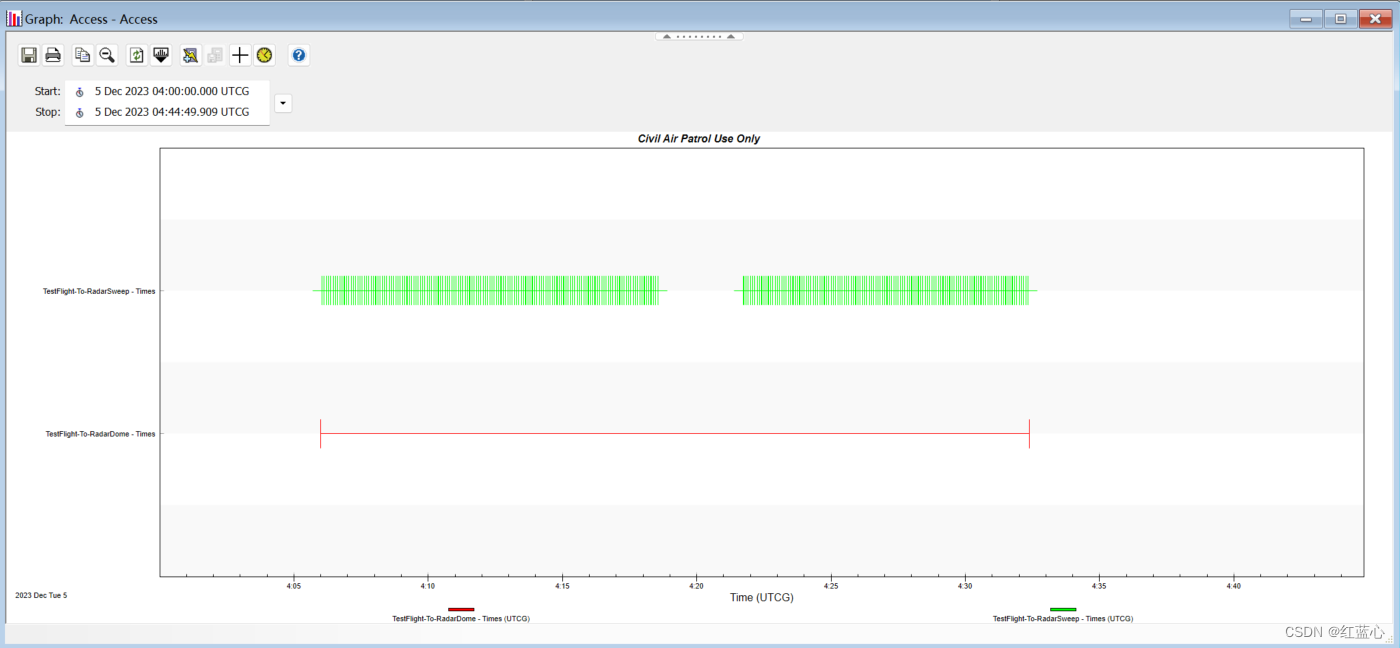Viewport: 1400px width, 648px height.
Task: Click the 'TestFlight-To-RadarSweep - Times (UTCG)' legend text
Action: [x=1063, y=619]
